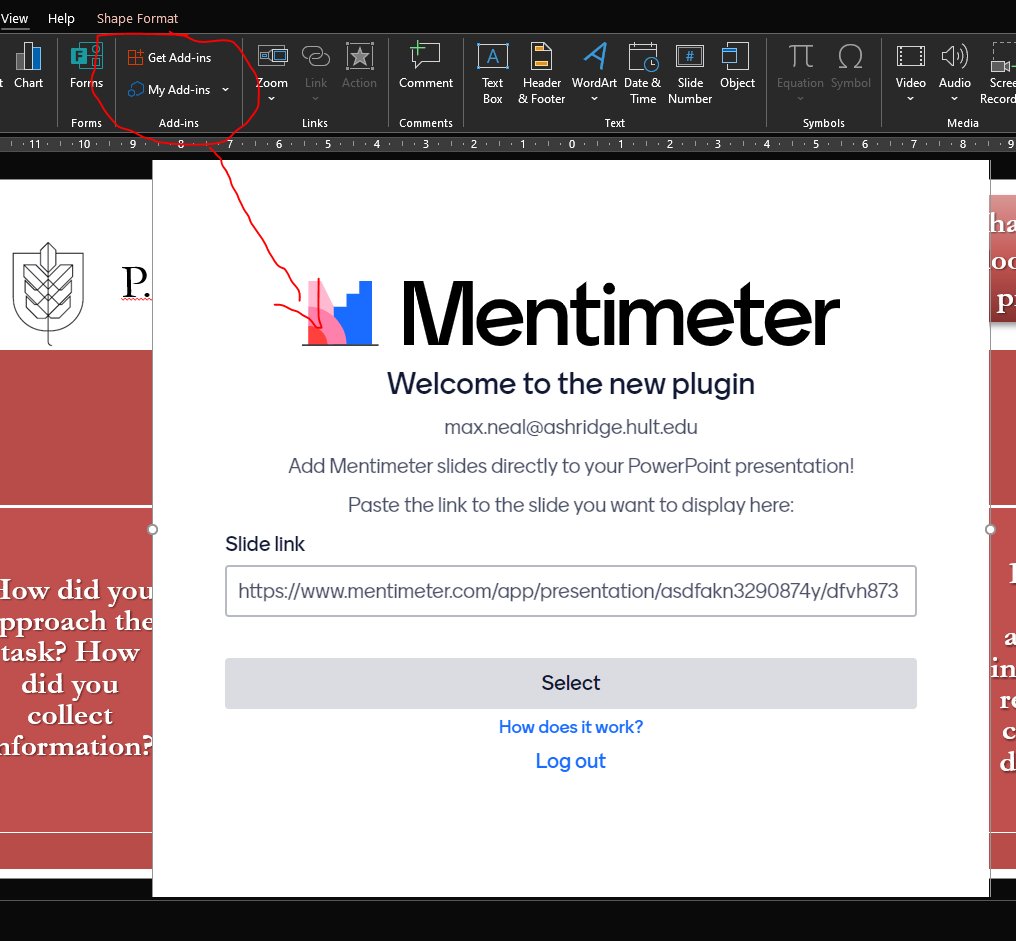The width and height of the screenshot is (1016, 941).
Task: Insert a Chart from the ribbon
Action: click(28, 65)
